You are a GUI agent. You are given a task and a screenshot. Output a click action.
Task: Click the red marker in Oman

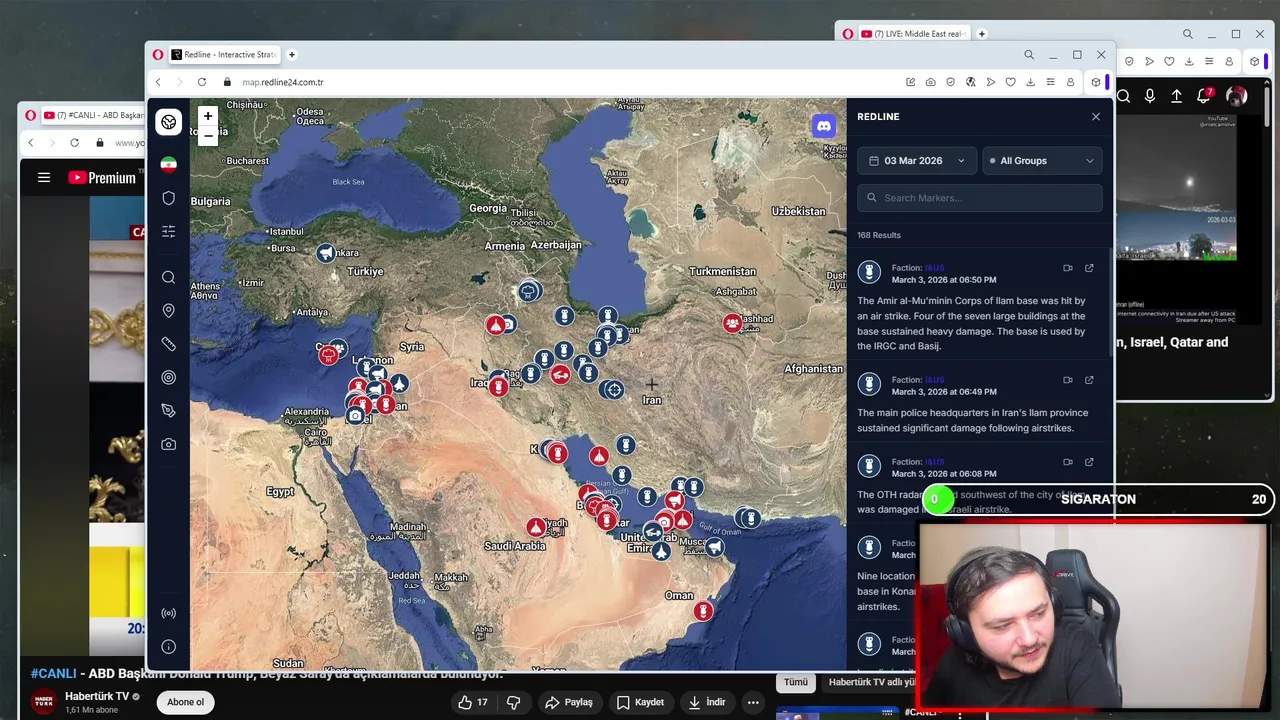704,610
